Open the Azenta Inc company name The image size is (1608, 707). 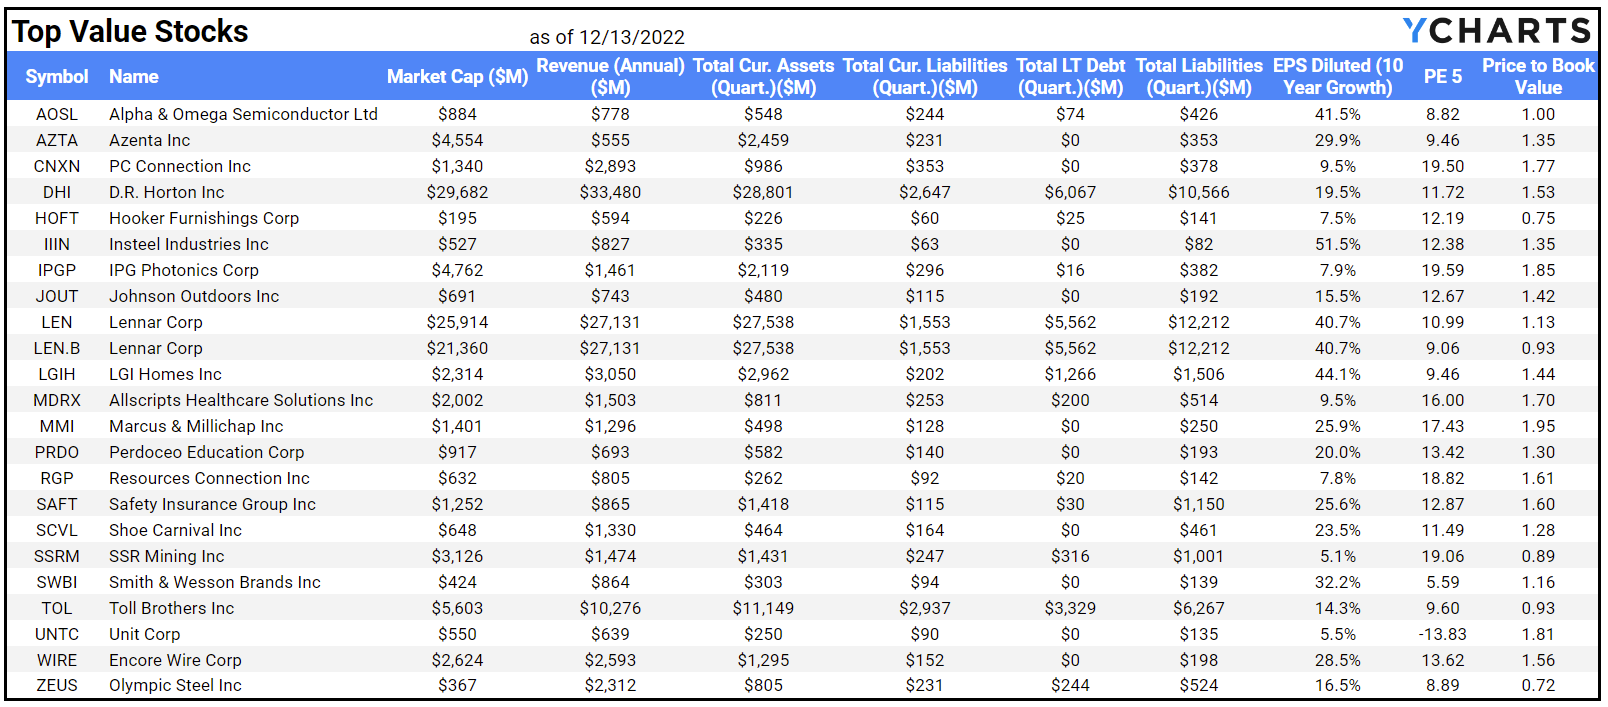click(150, 140)
